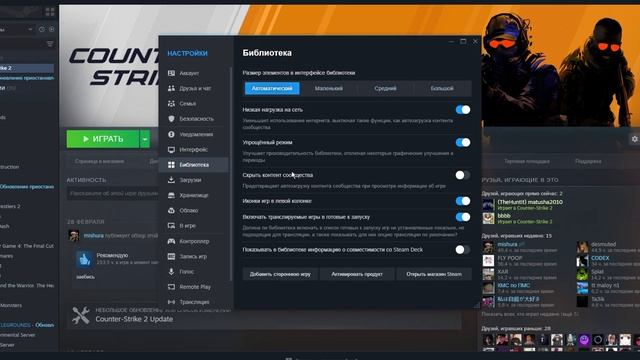
Task: Enable Steam Deck compatibility info switch
Action: 462,249
